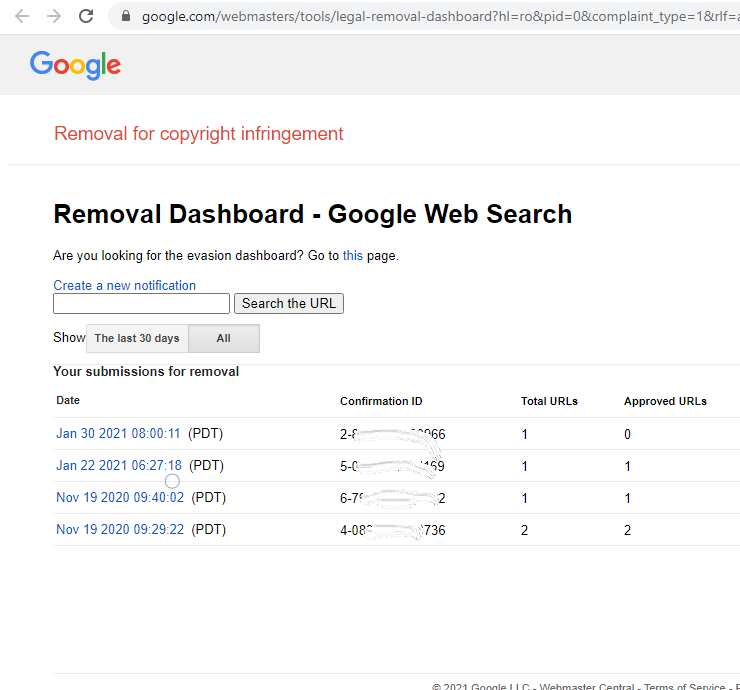740x690 pixels.
Task: Open the Jan 22 2021 06:27:18 submission
Action: (118, 465)
